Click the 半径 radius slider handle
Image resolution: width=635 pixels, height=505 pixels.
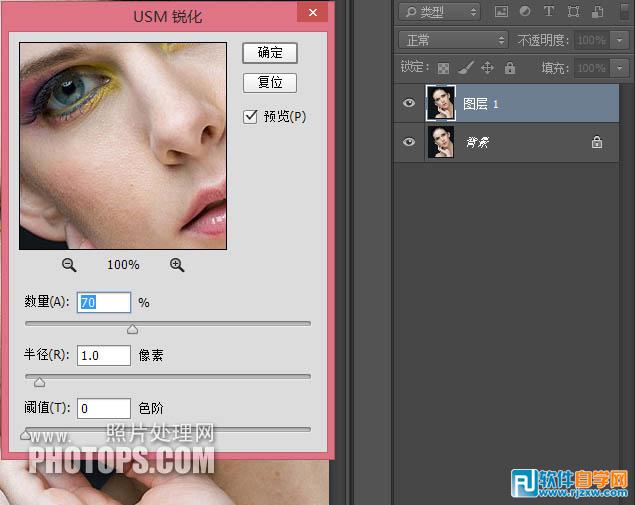pos(39,382)
